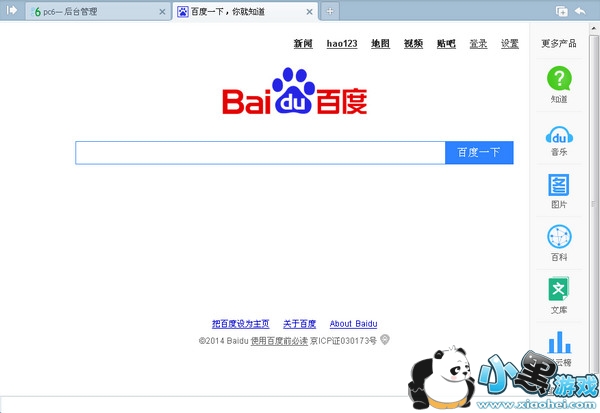Image resolution: width=600 pixels, height=413 pixels.
Task: Click the scrollbar up arrow
Action: tap(594, 28)
